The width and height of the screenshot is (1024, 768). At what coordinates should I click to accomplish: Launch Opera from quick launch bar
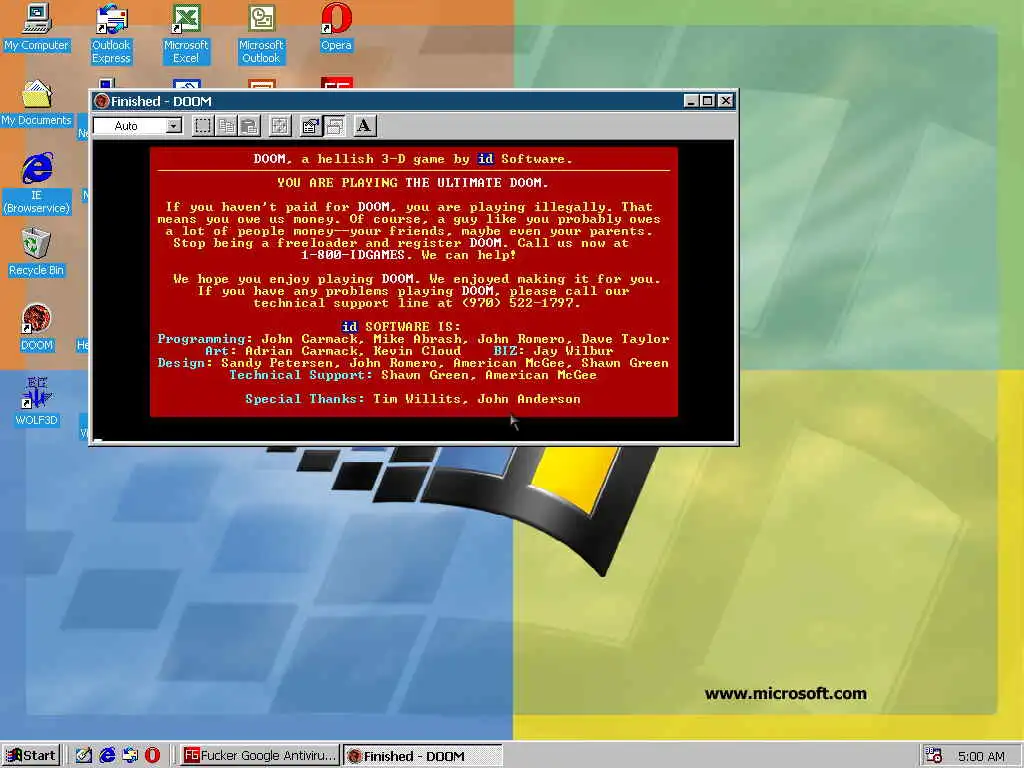[152, 756]
